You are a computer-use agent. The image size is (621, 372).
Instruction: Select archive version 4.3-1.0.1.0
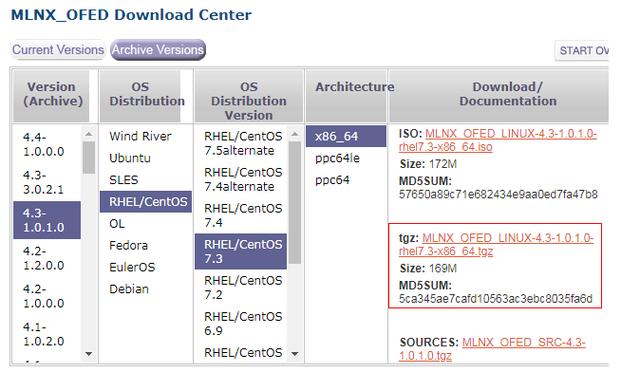coord(47,220)
